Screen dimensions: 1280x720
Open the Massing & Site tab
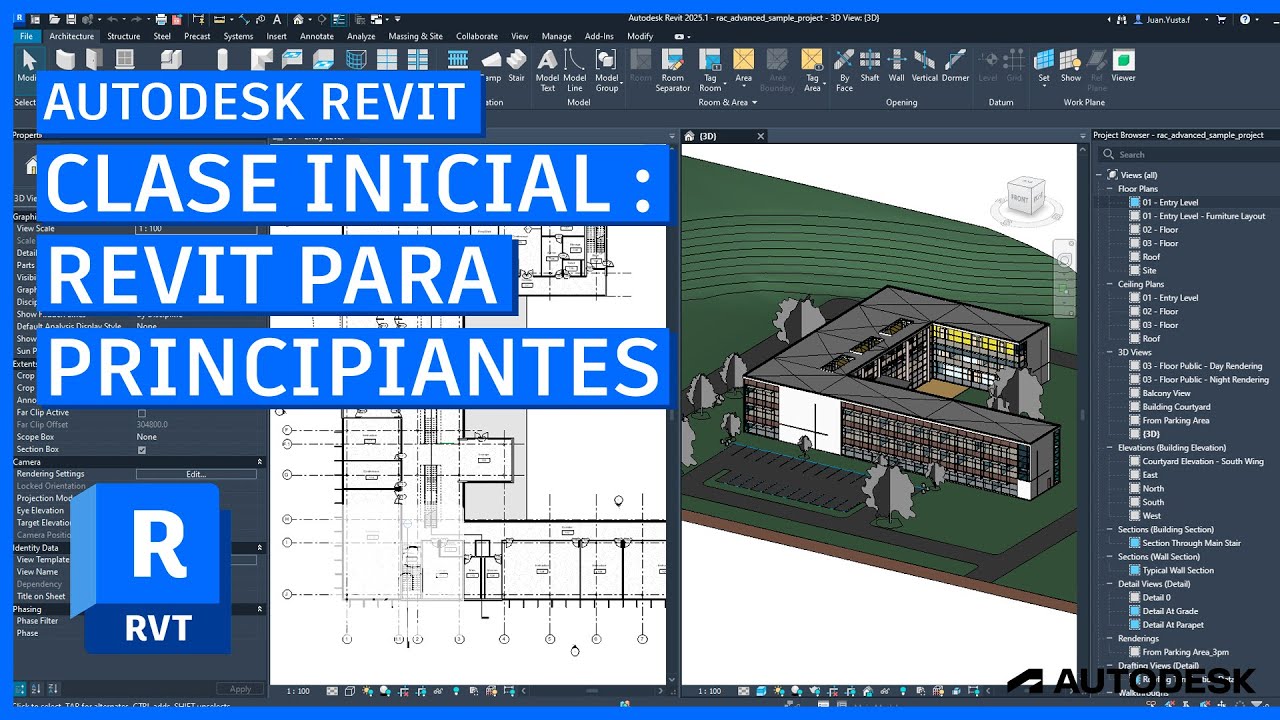(416, 36)
